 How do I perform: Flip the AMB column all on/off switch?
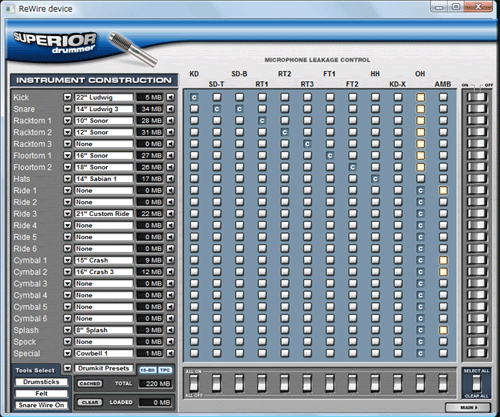point(443,383)
